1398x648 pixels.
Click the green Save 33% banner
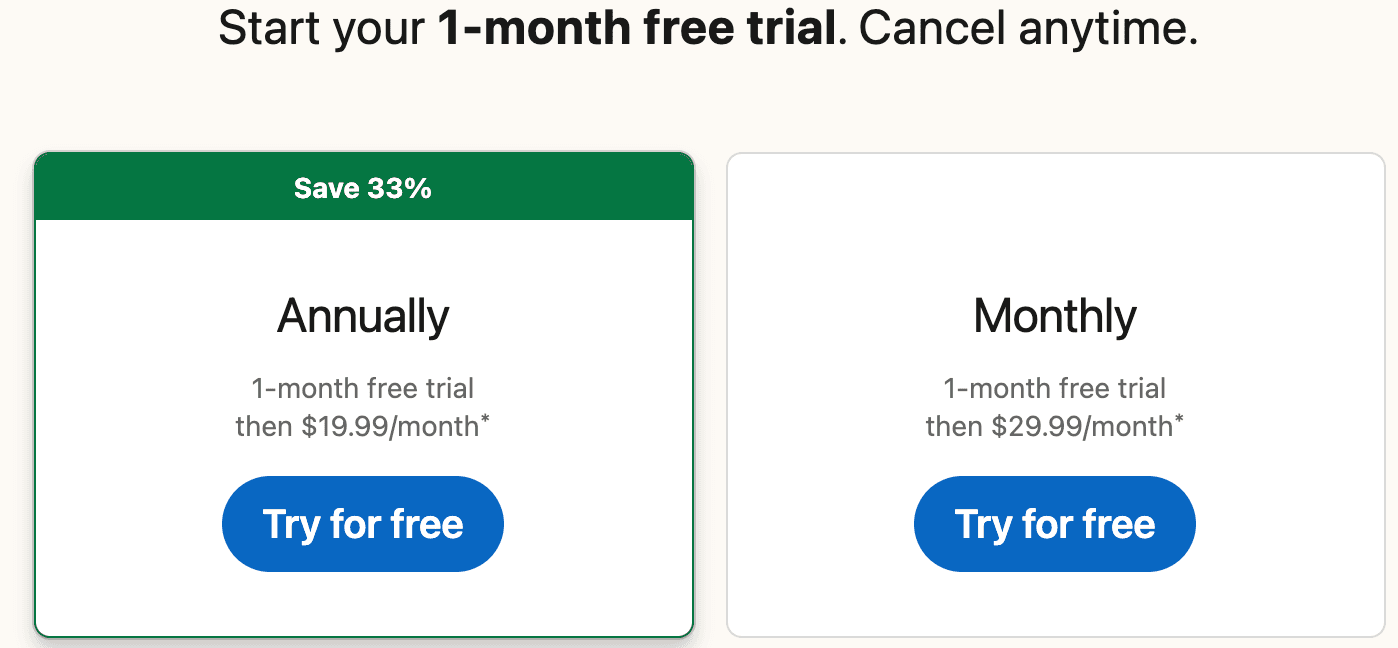[363, 188]
